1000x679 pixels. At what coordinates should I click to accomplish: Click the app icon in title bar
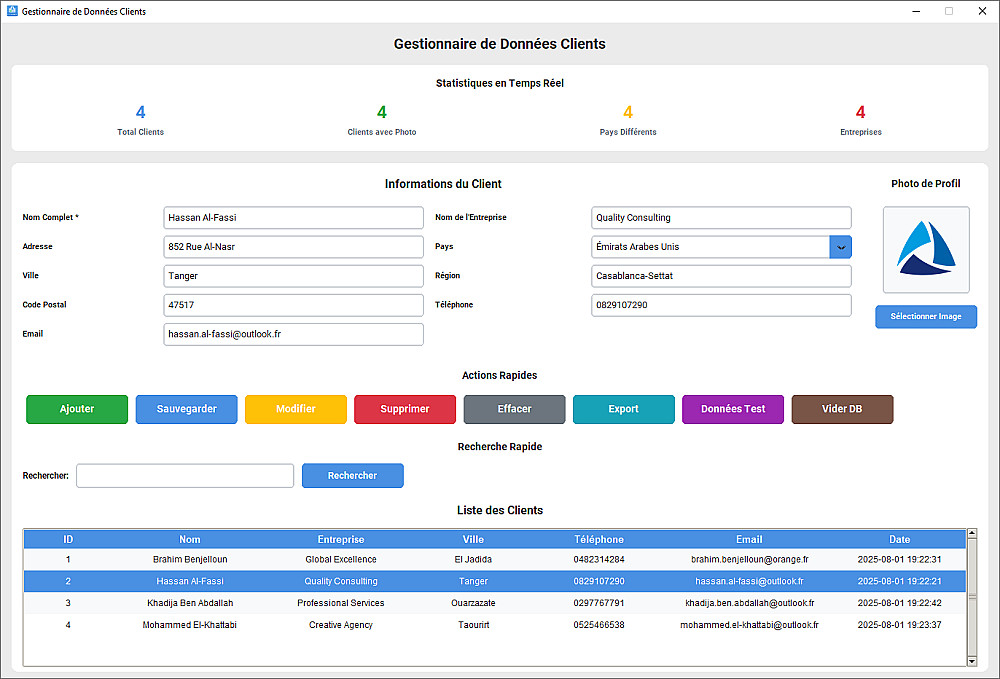click(12, 11)
